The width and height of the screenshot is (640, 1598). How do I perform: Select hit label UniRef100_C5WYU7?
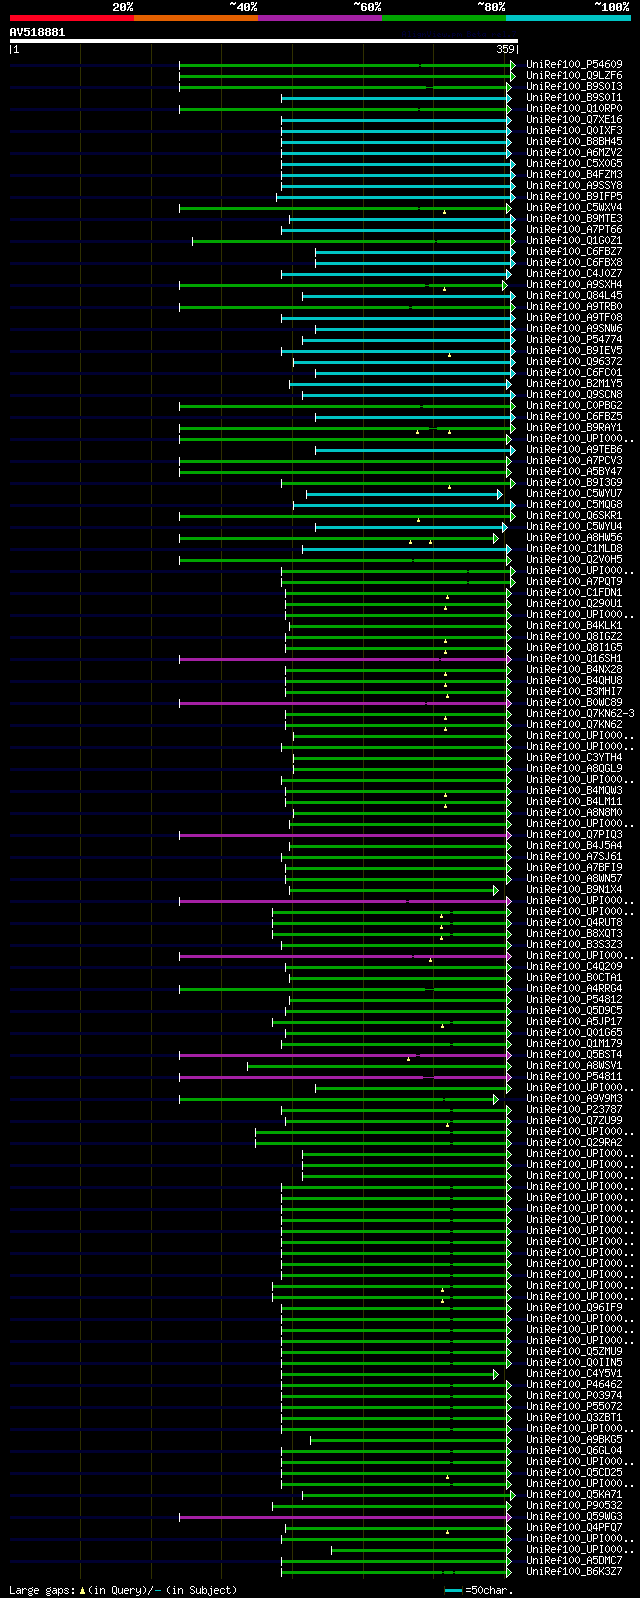pos(574,493)
